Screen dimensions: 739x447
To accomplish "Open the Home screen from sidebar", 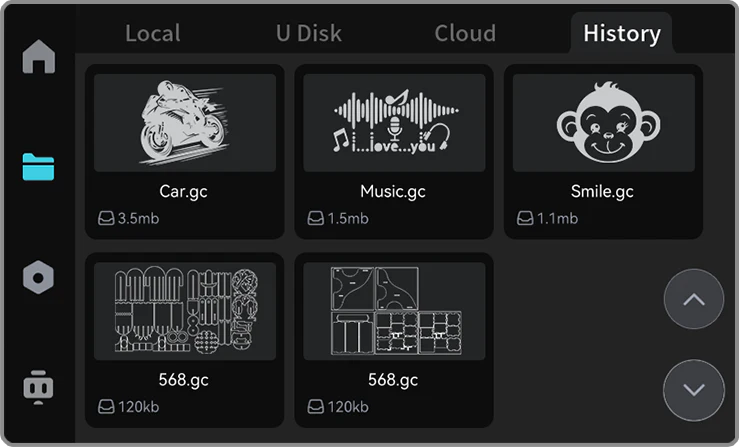I will click(x=39, y=57).
